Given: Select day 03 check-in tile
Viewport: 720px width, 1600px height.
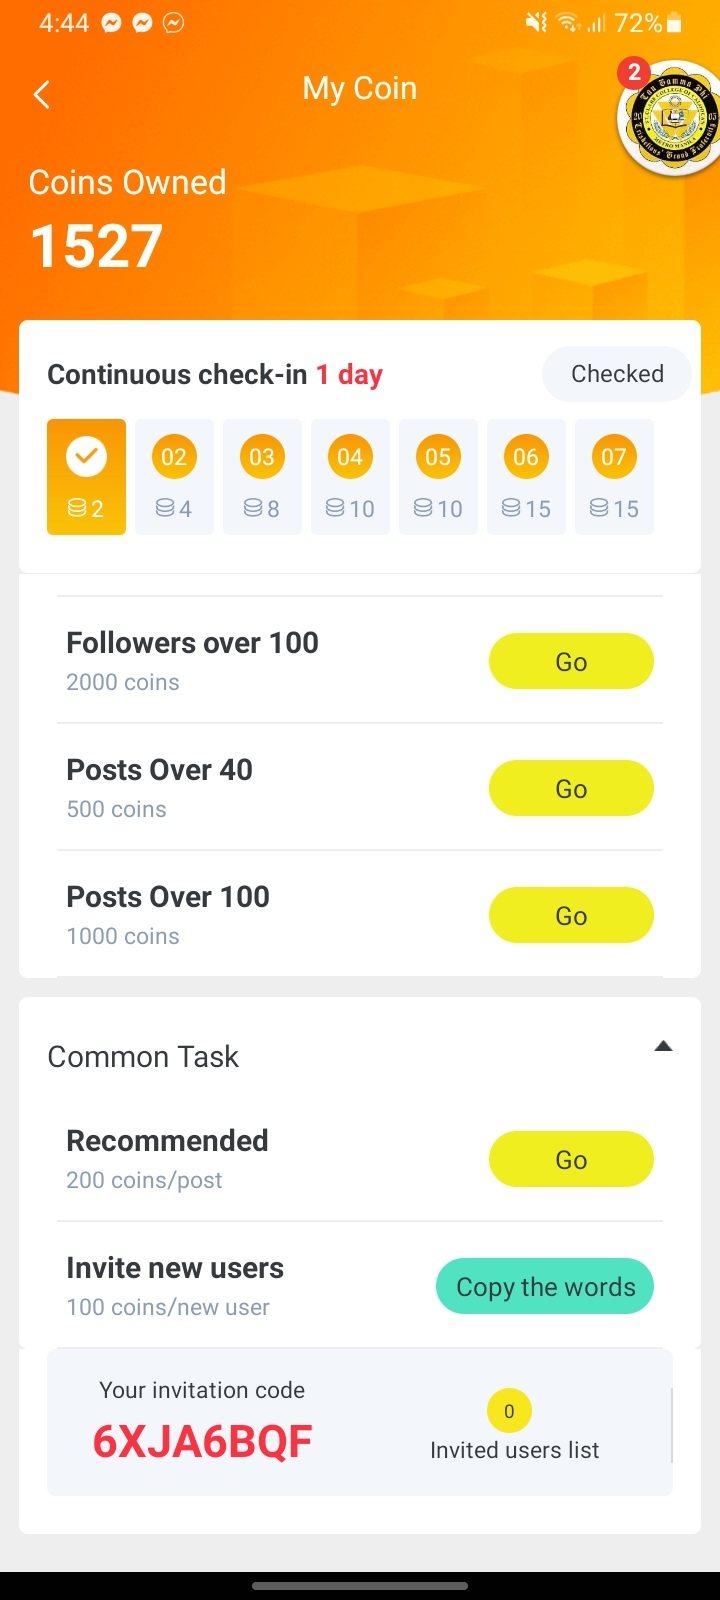Looking at the screenshot, I should coord(262,477).
